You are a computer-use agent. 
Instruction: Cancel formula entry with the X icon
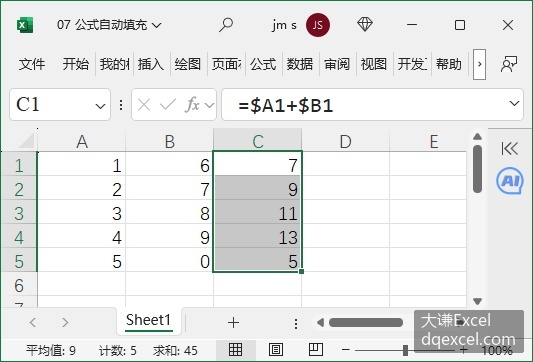[x=144, y=105]
